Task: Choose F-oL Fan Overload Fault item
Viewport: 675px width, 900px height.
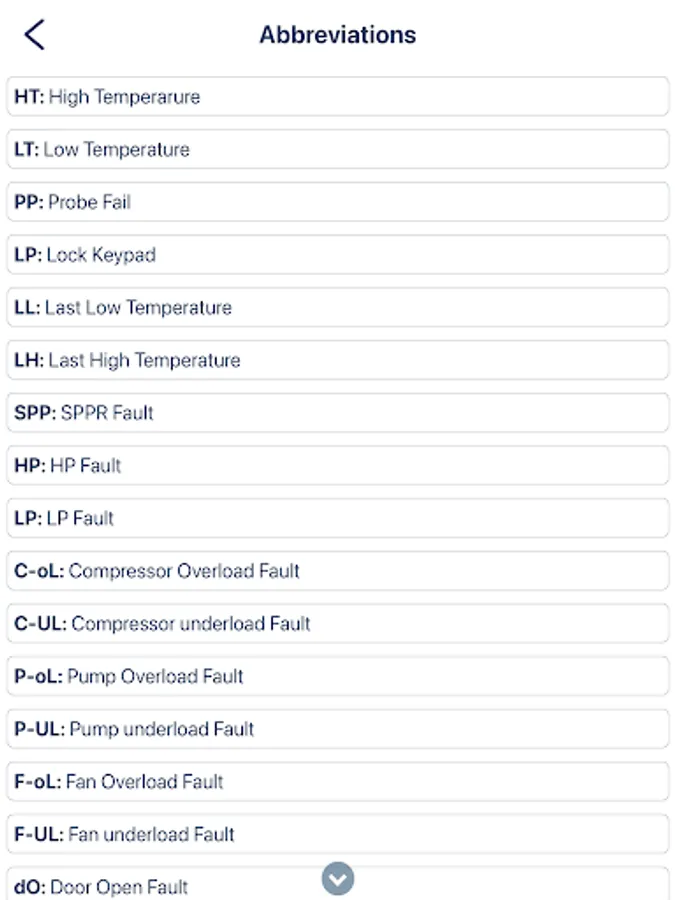Action: (337, 782)
